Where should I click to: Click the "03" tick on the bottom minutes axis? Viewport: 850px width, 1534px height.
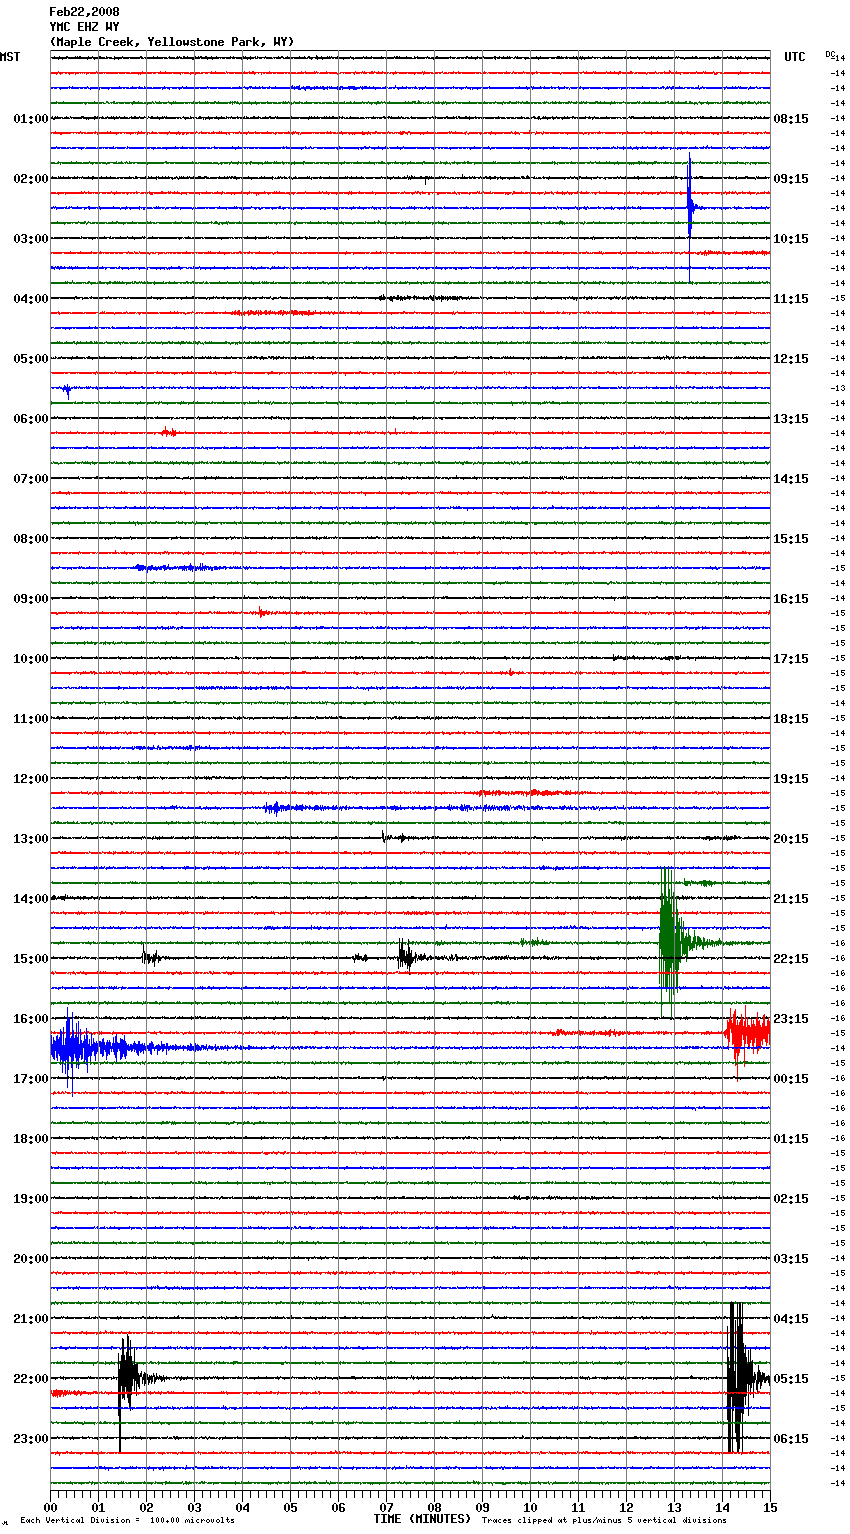tap(194, 1507)
